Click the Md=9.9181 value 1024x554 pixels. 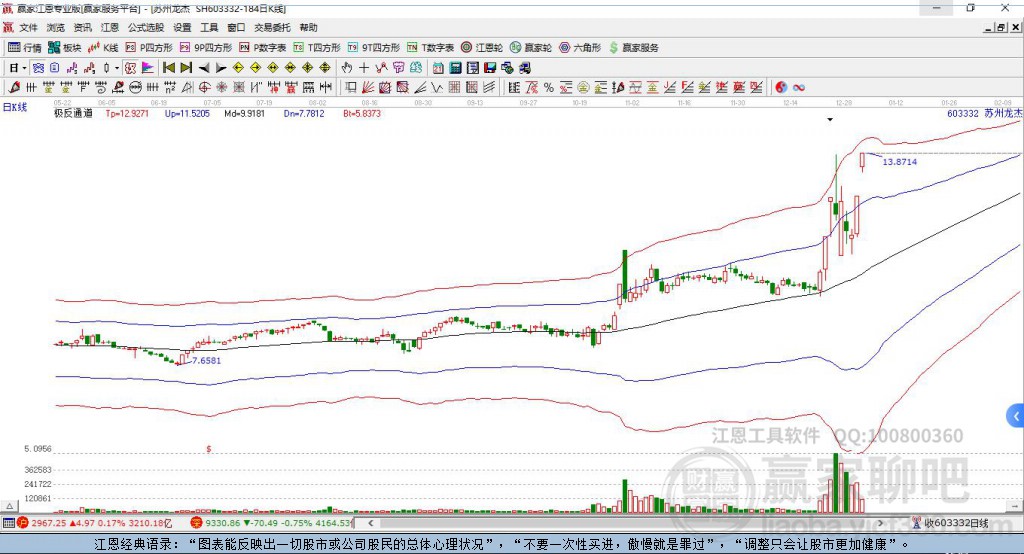pyautogui.click(x=245, y=114)
